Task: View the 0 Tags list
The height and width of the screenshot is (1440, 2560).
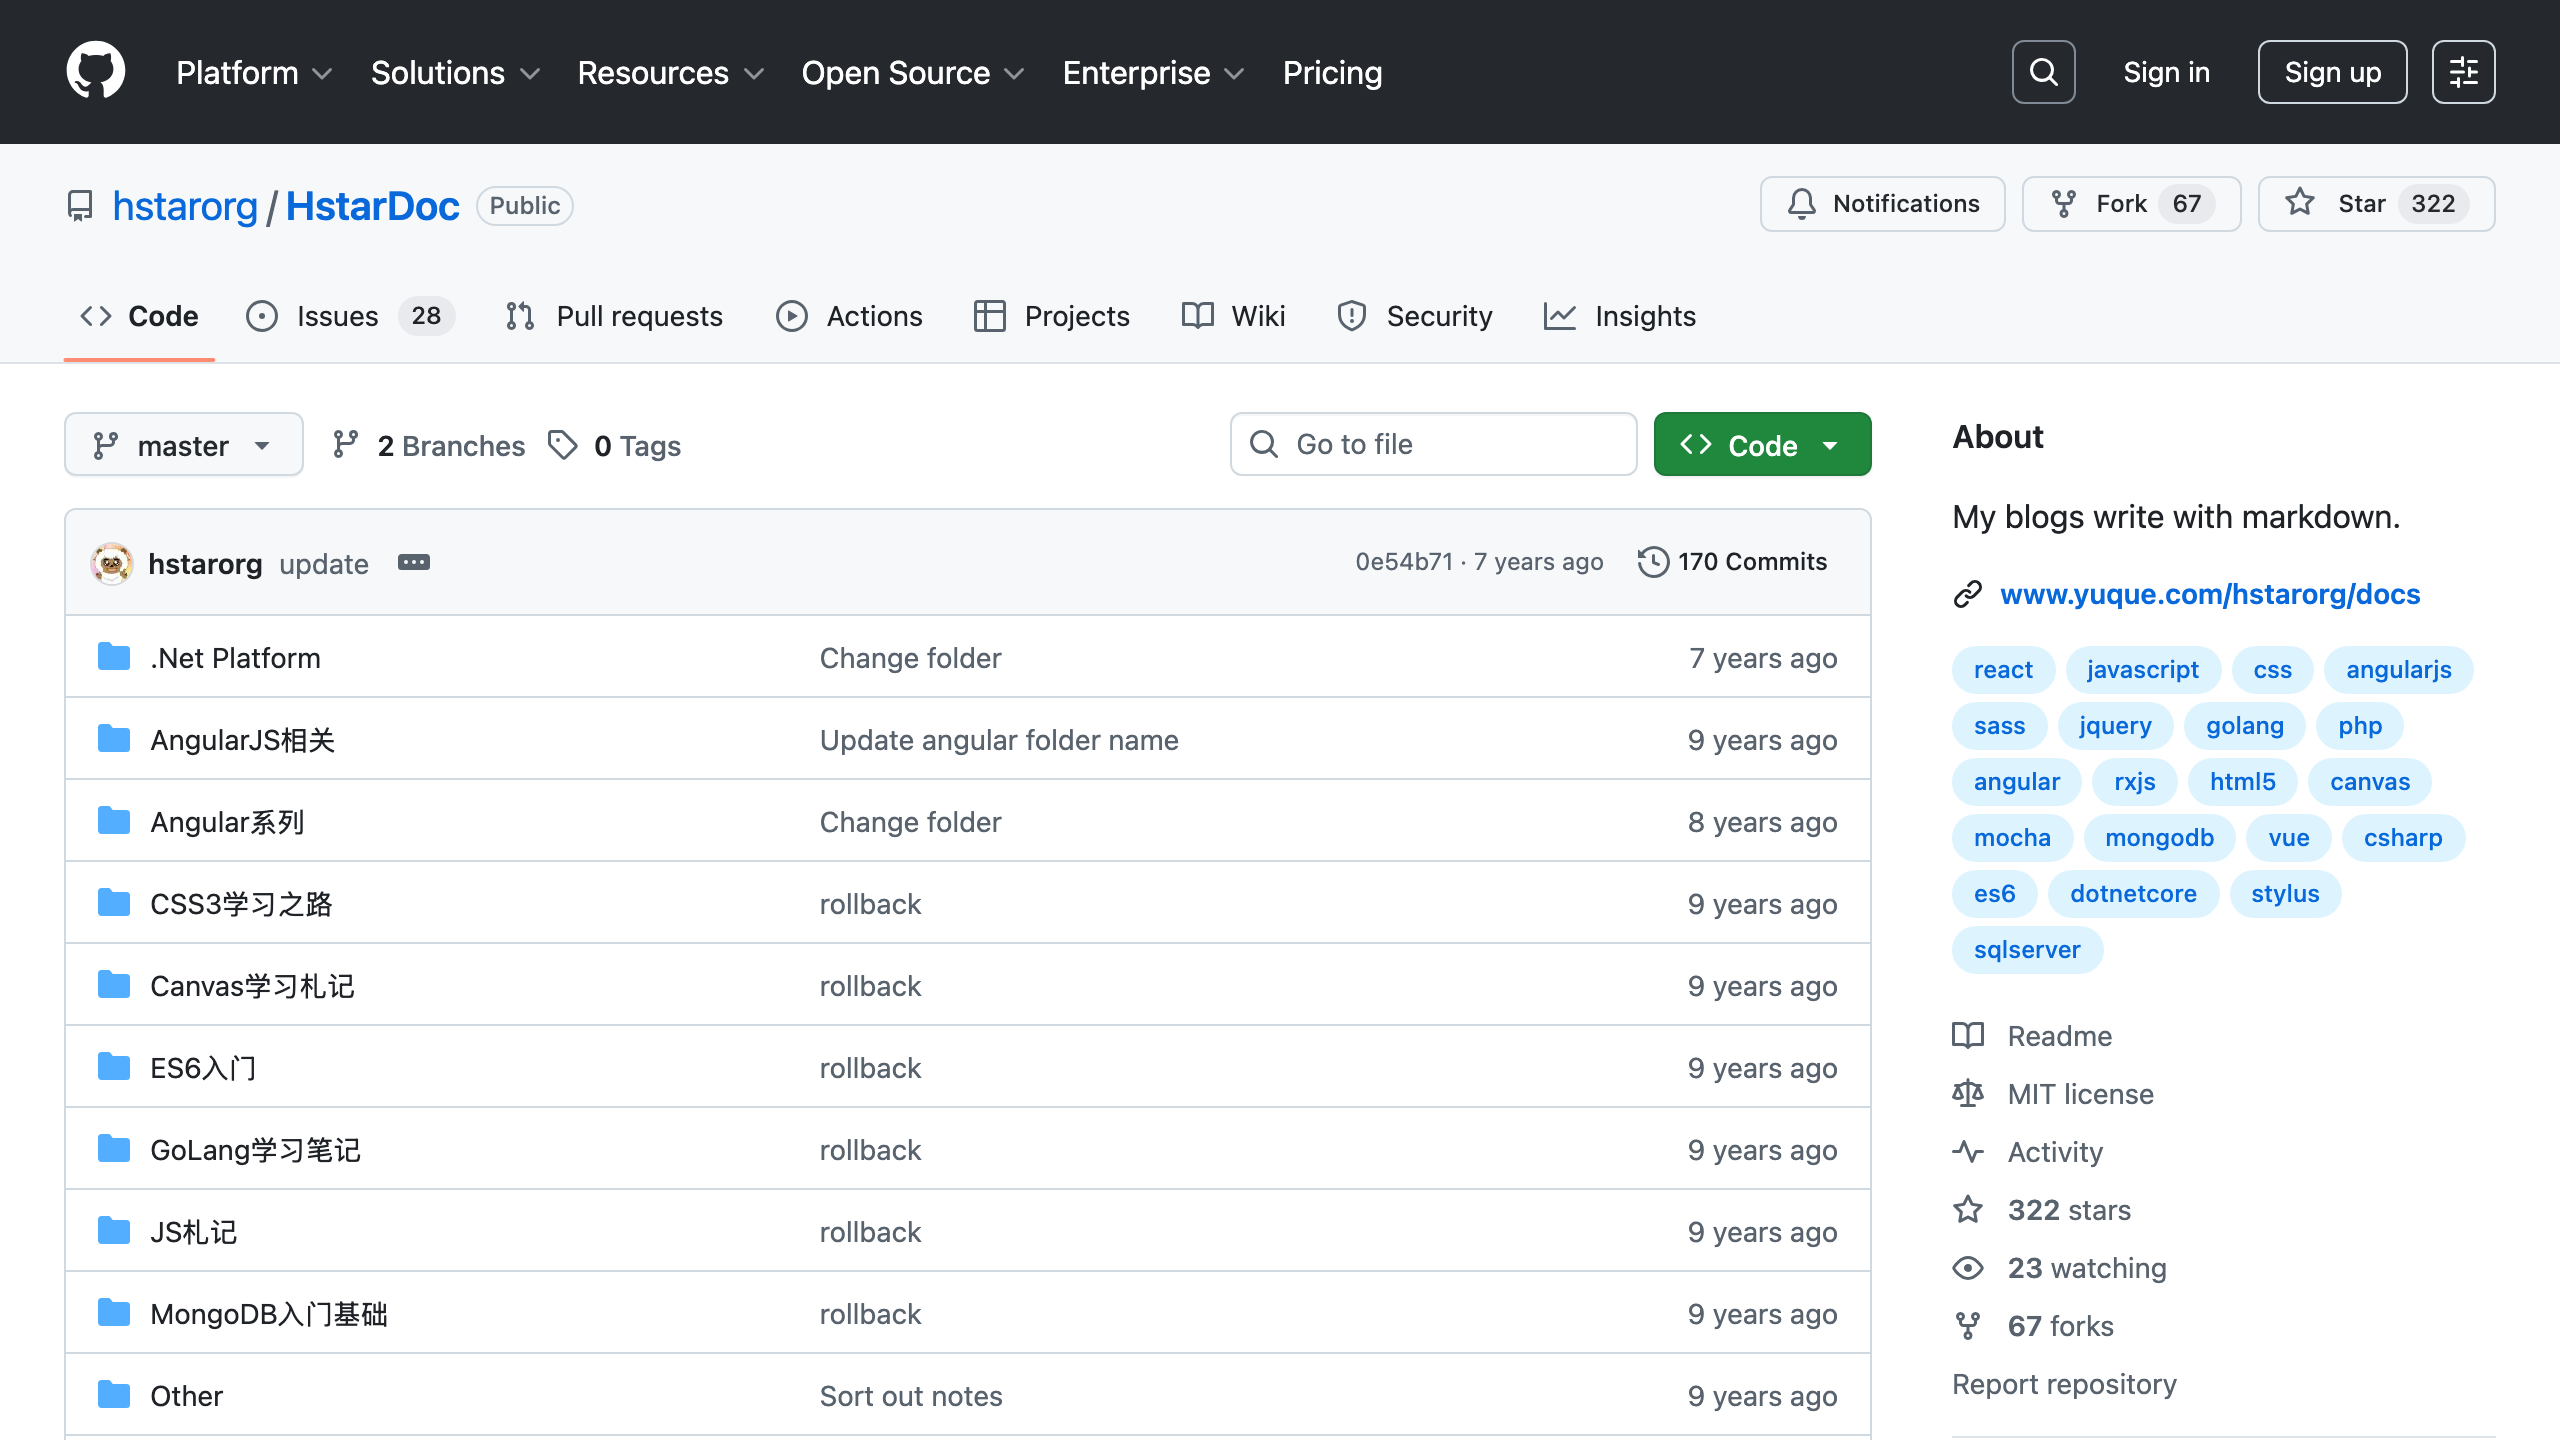Action: click(x=615, y=445)
